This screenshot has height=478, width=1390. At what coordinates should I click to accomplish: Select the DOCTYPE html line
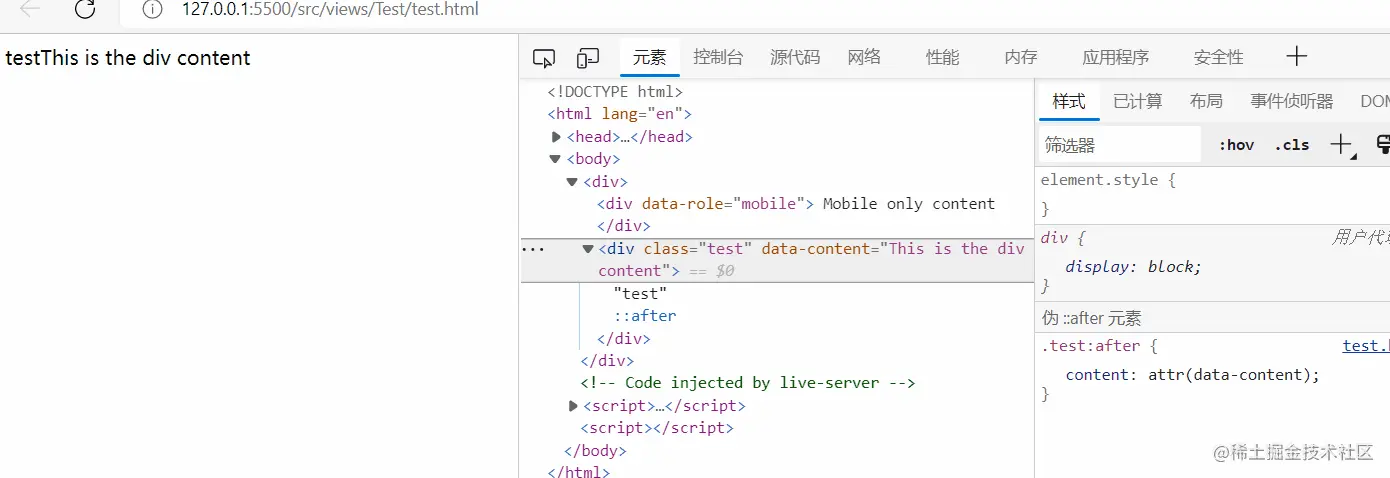615,92
